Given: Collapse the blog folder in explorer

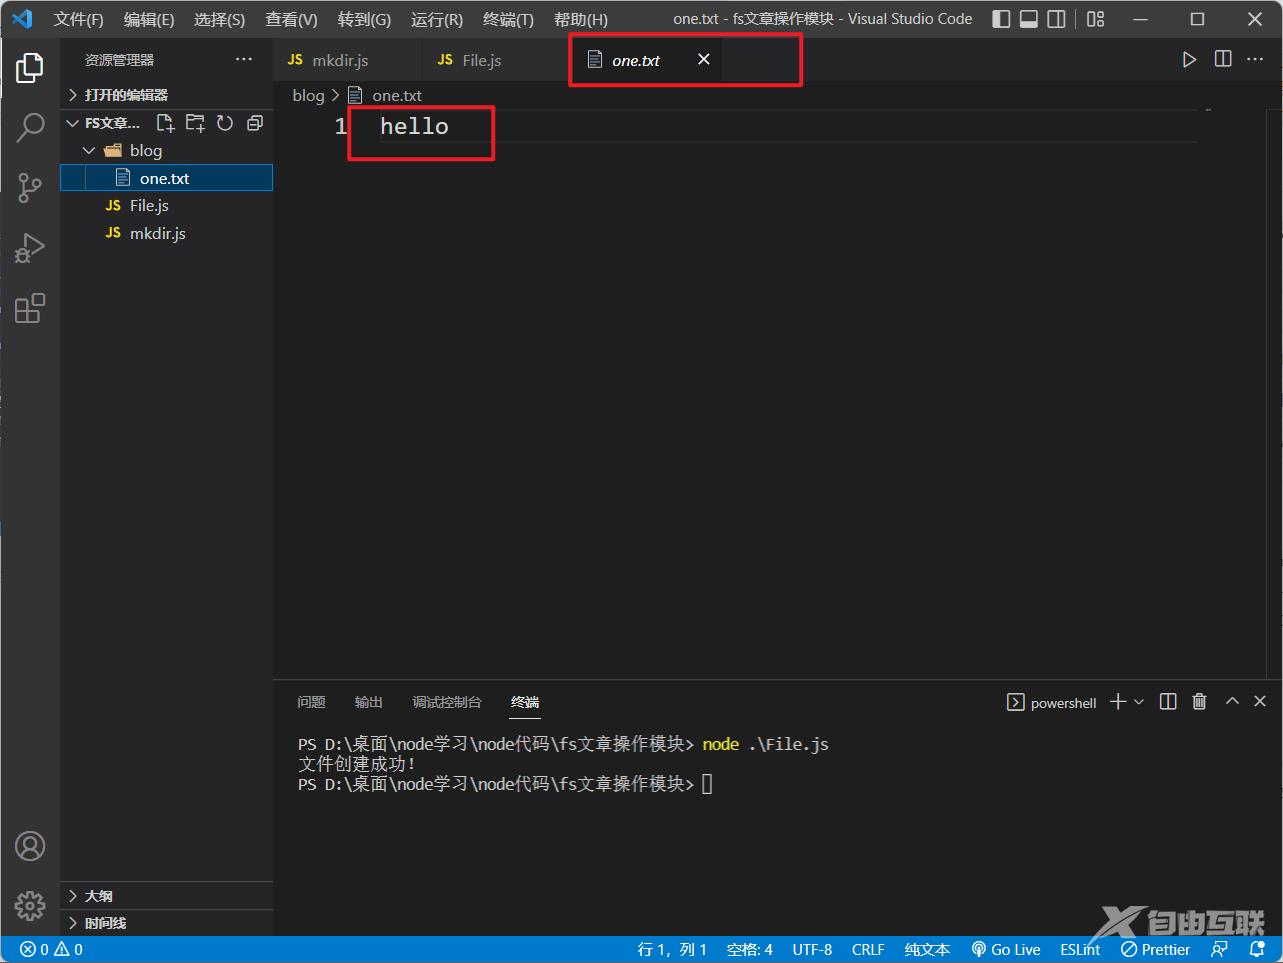Looking at the screenshot, I should [166, 150].
